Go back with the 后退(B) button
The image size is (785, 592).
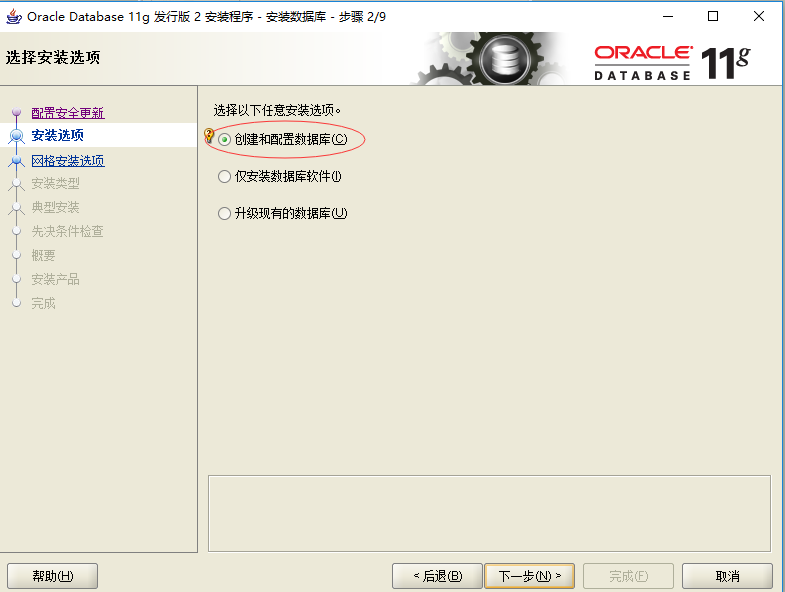(x=437, y=576)
